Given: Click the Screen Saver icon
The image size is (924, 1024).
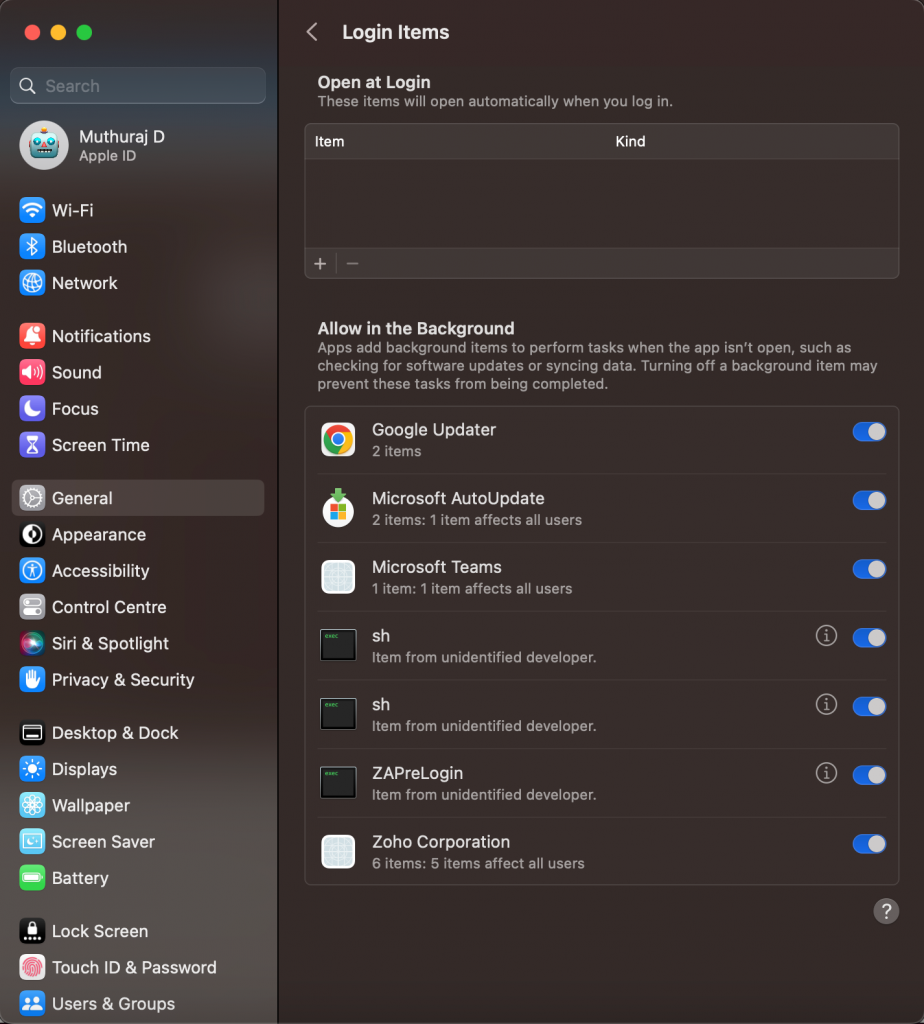Looking at the screenshot, I should tap(32, 842).
